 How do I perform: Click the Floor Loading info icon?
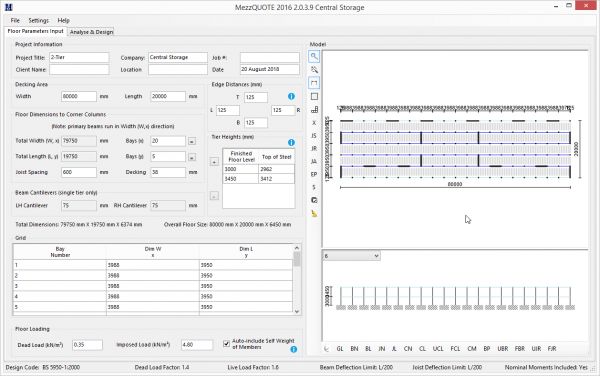pyautogui.click(x=293, y=349)
